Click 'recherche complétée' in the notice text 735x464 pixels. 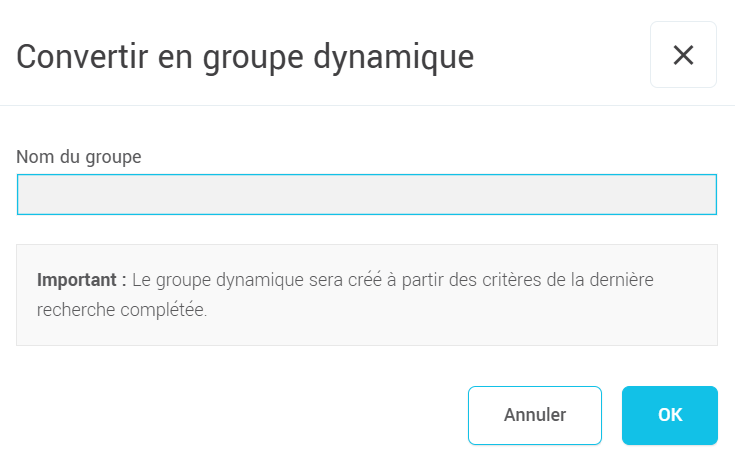(120, 310)
